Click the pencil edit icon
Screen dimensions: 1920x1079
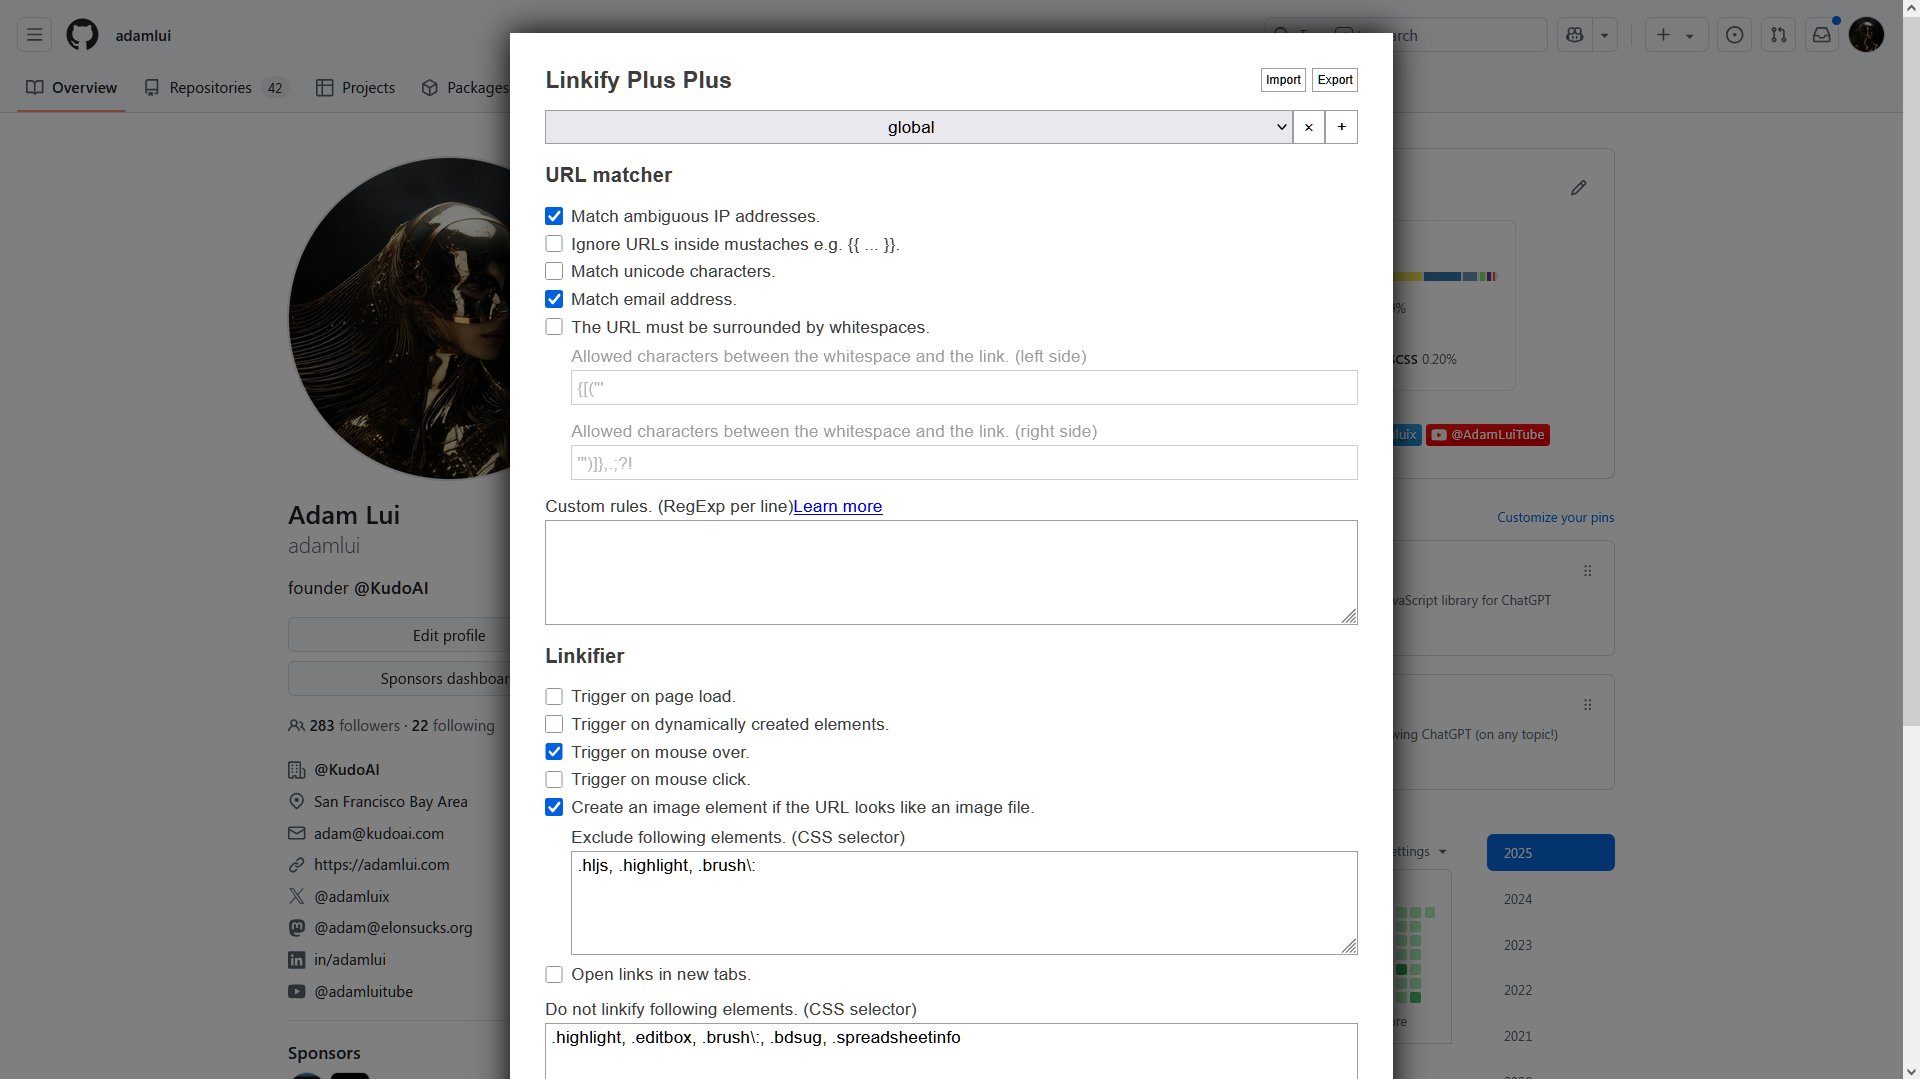click(1578, 188)
